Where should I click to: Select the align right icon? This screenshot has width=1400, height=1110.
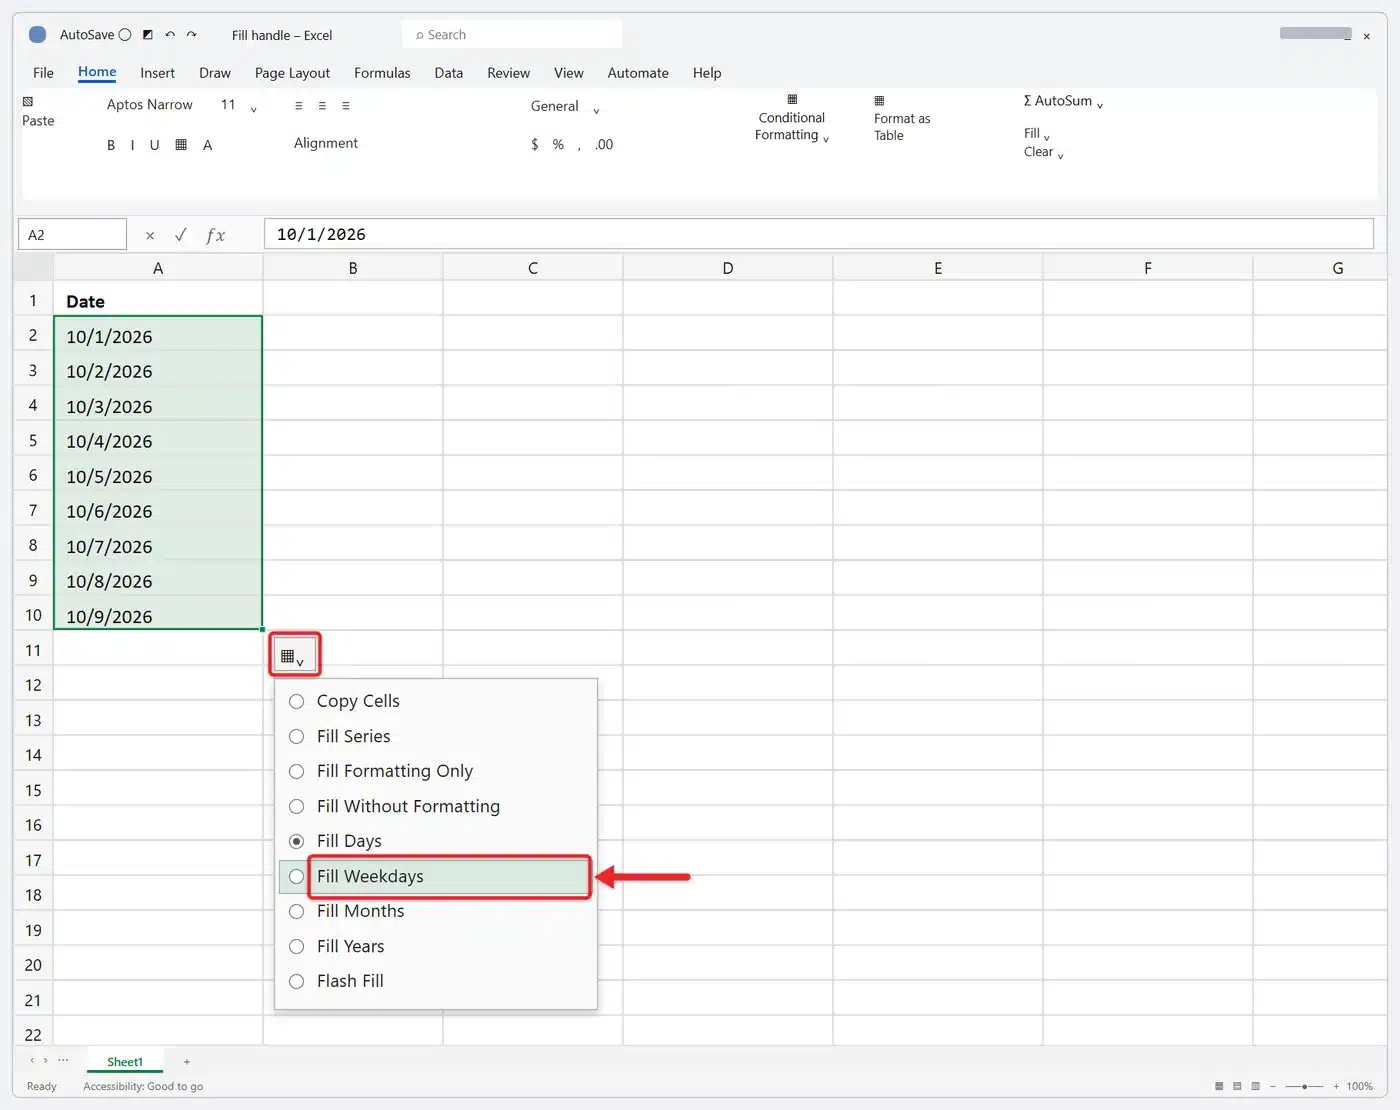[346, 105]
